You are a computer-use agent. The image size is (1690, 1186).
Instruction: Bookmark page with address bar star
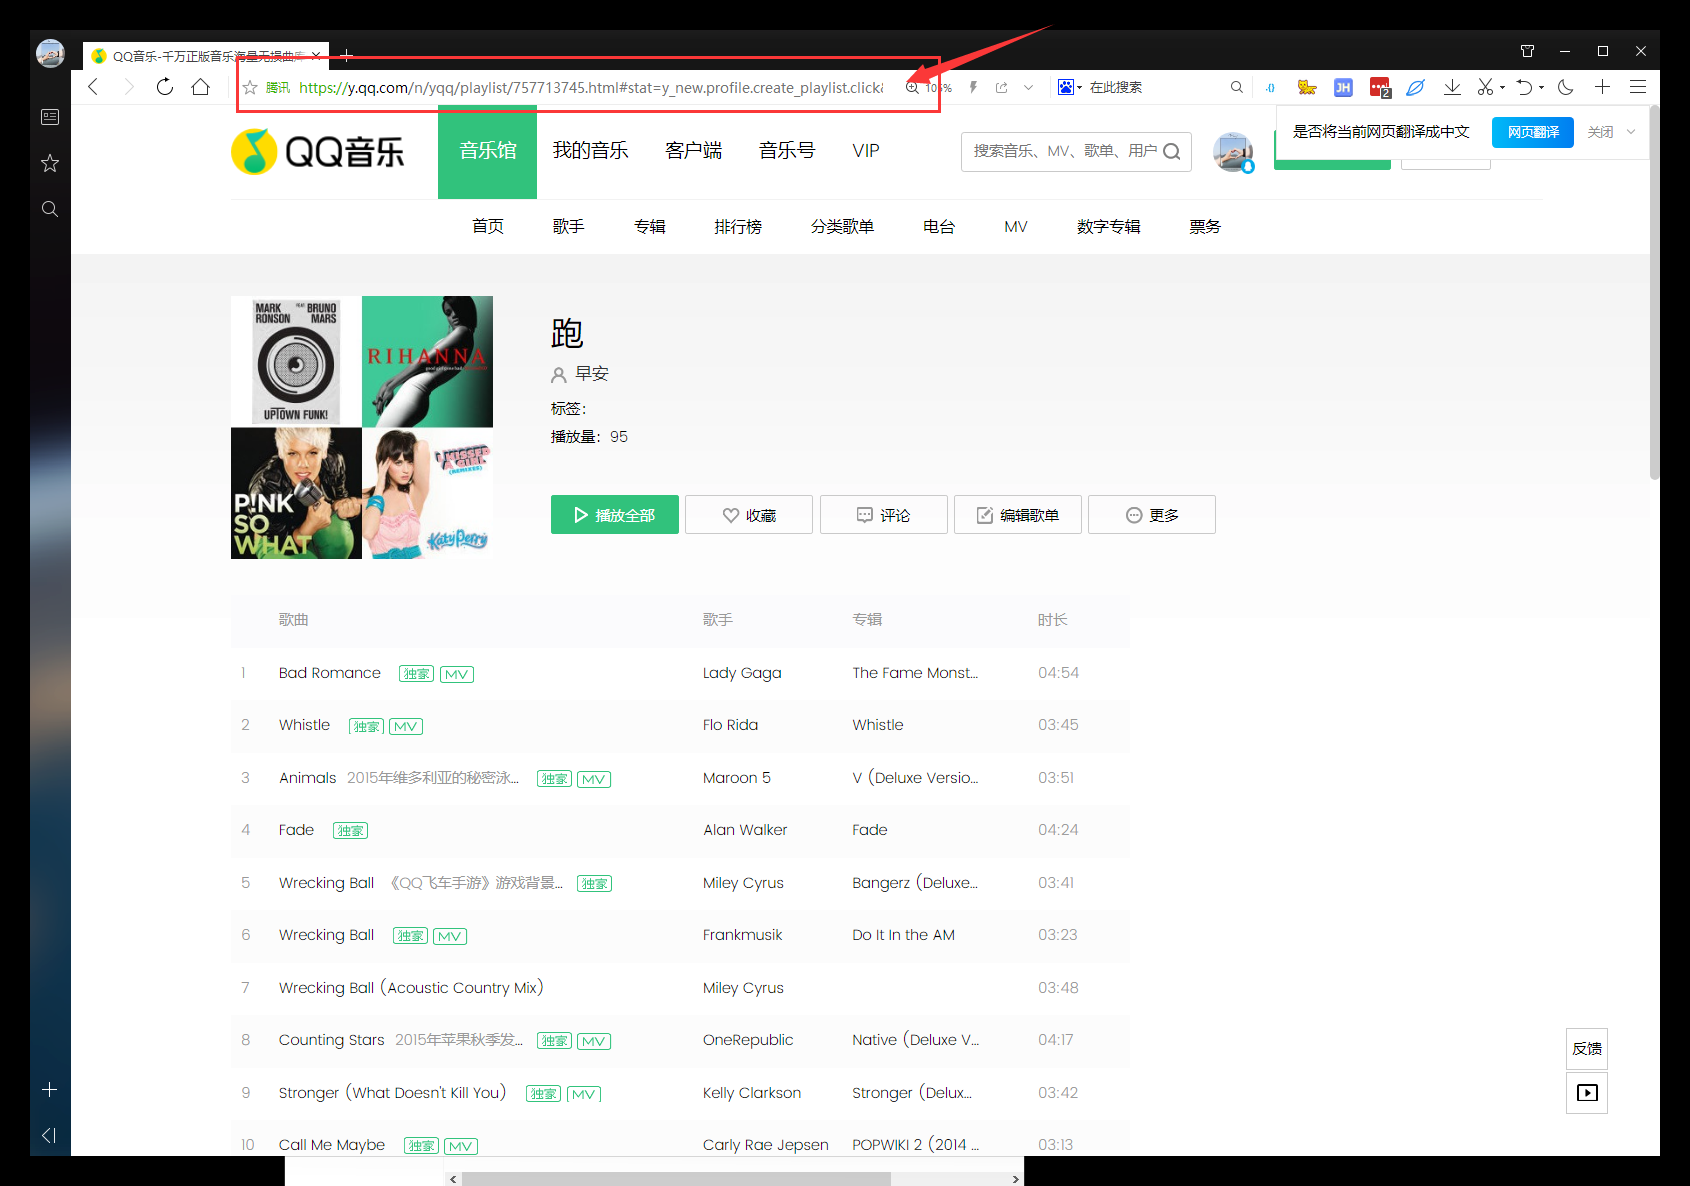(x=250, y=88)
